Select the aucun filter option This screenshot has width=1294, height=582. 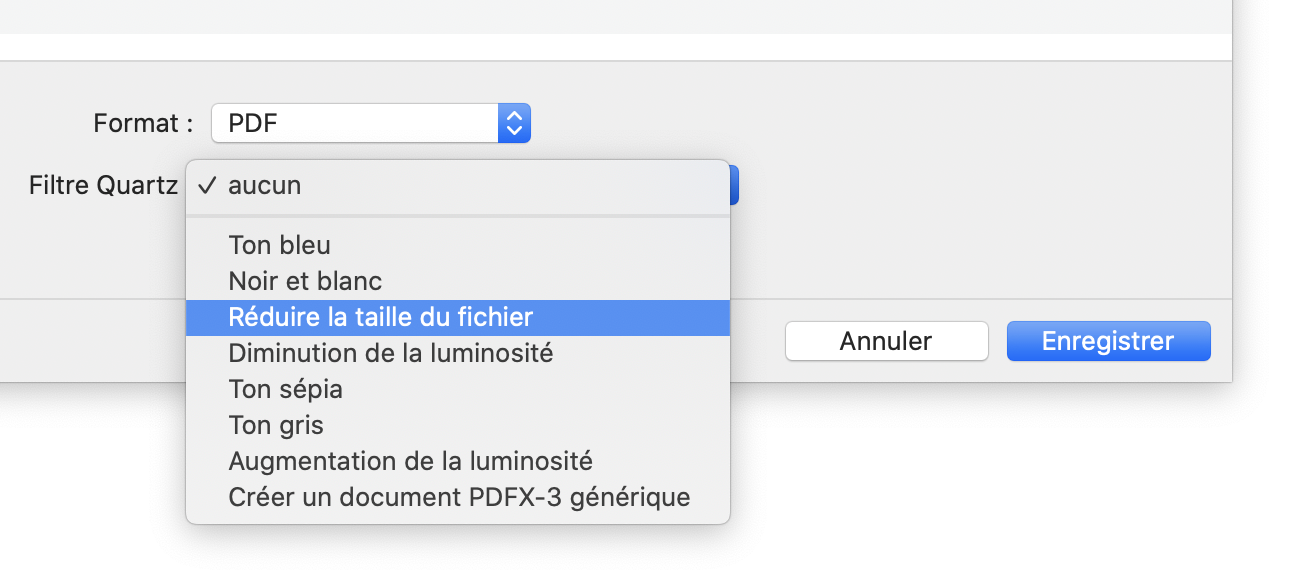click(264, 185)
